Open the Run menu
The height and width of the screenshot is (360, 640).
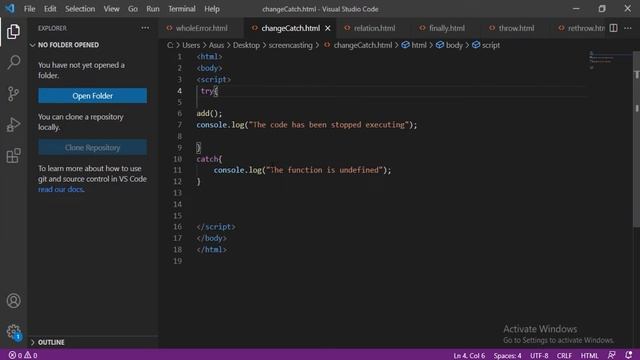coord(153,9)
